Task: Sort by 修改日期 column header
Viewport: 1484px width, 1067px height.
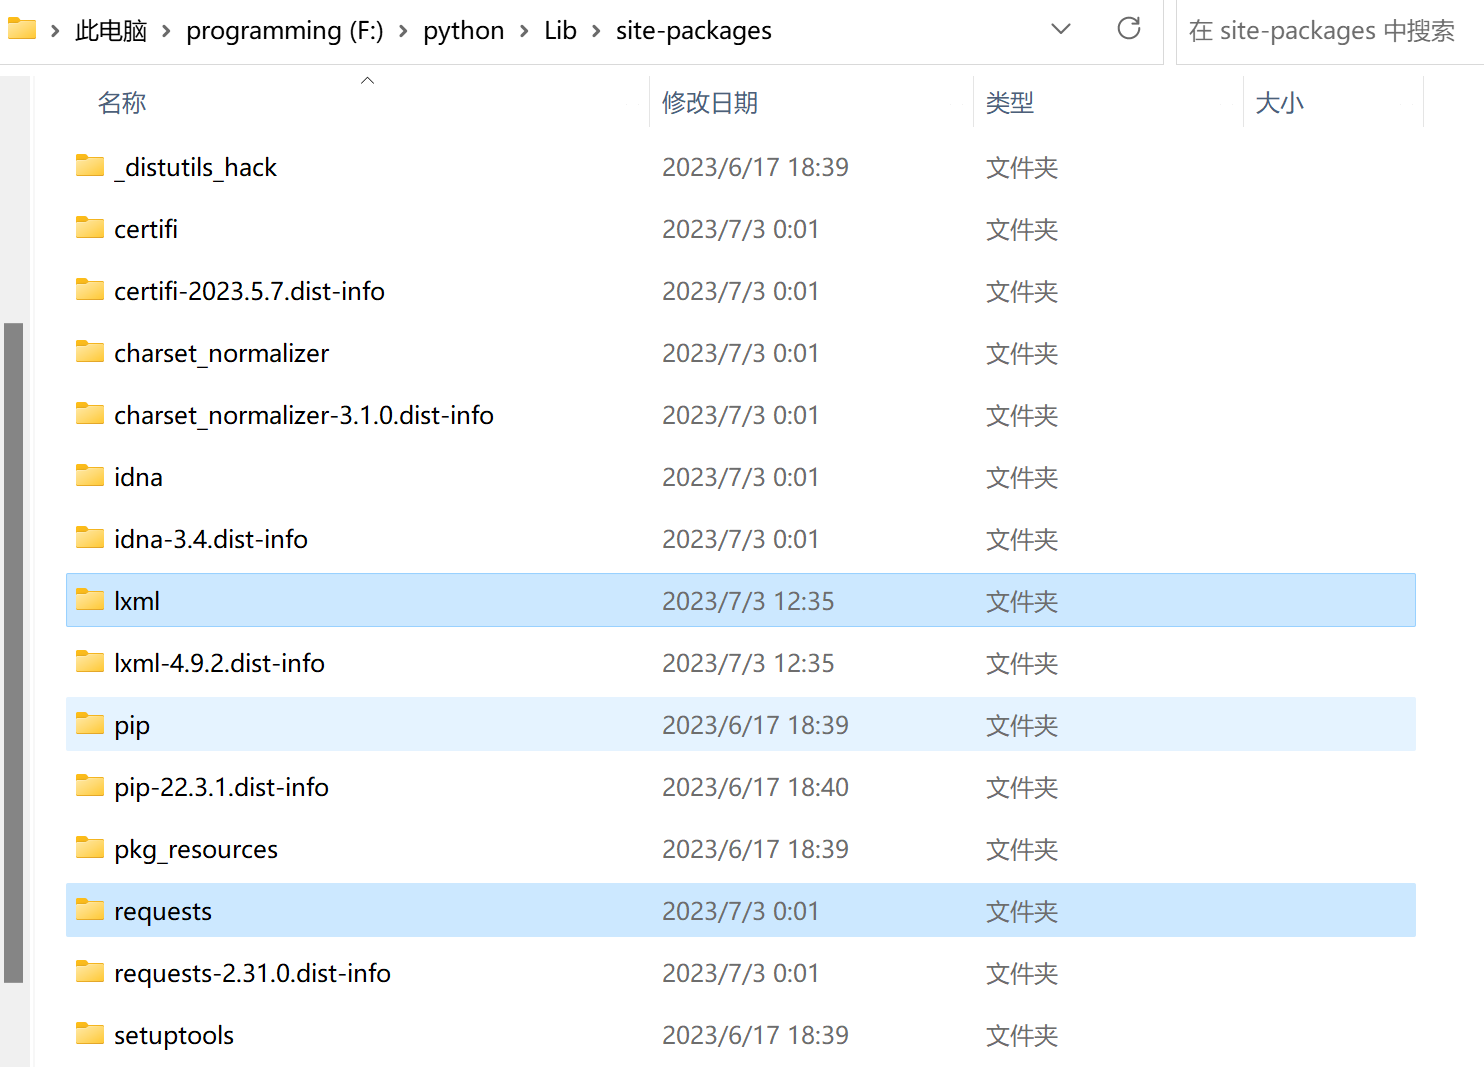Action: tap(710, 103)
